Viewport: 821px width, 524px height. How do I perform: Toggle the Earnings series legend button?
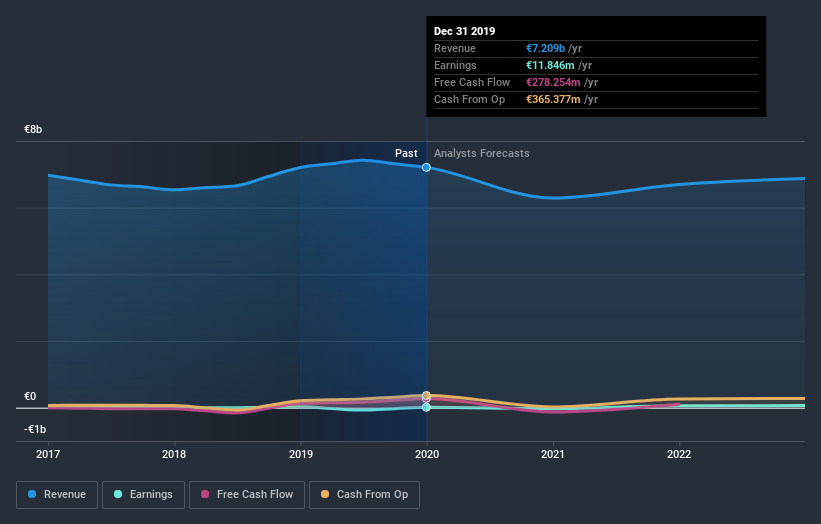coord(143,495)
